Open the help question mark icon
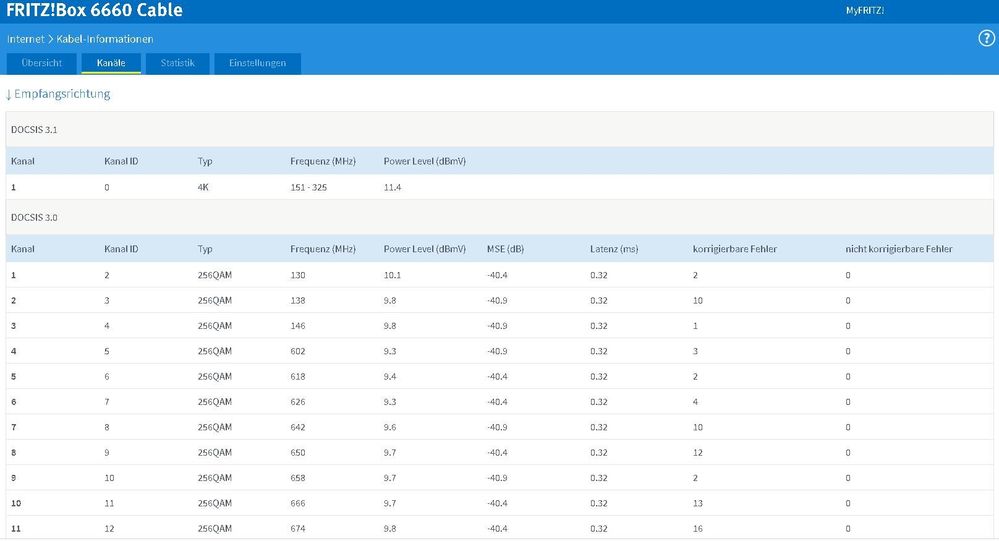Viewport: 999px width, 541px height. (985, 38)
